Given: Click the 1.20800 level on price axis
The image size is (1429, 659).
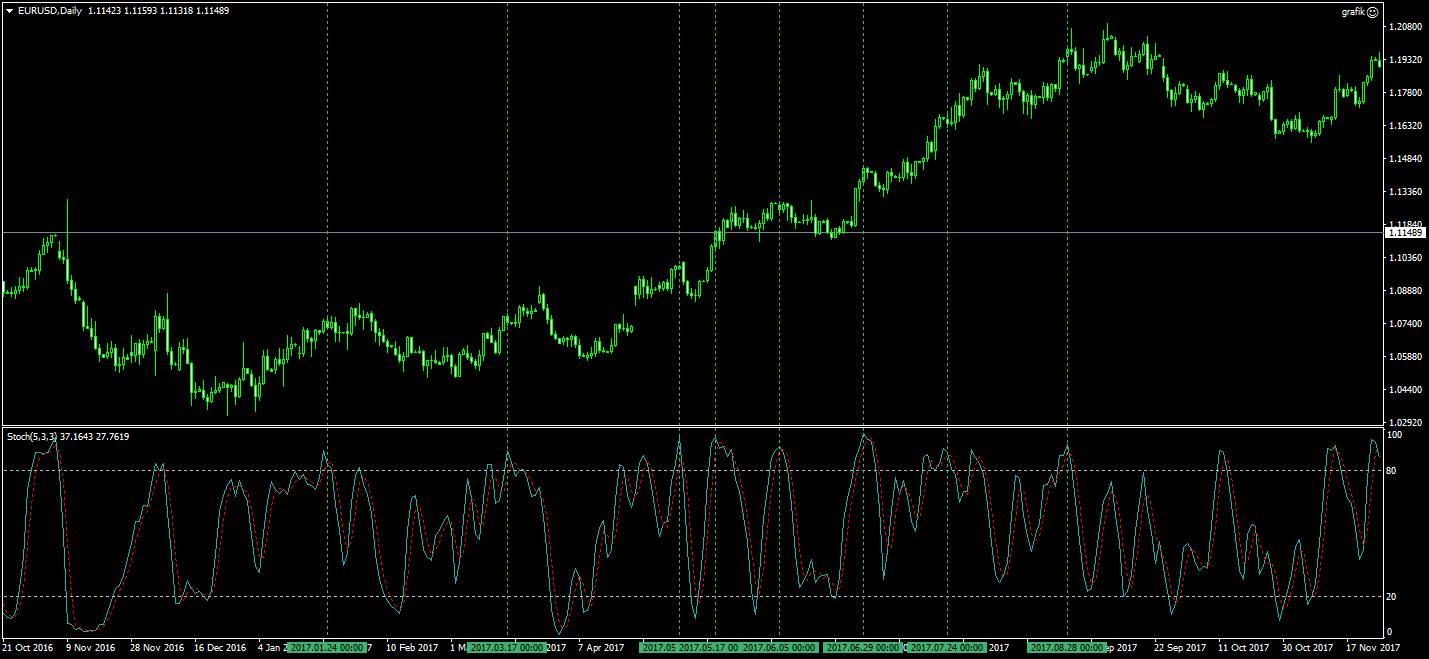Looking at the screenshot, I should [1406, 27].
